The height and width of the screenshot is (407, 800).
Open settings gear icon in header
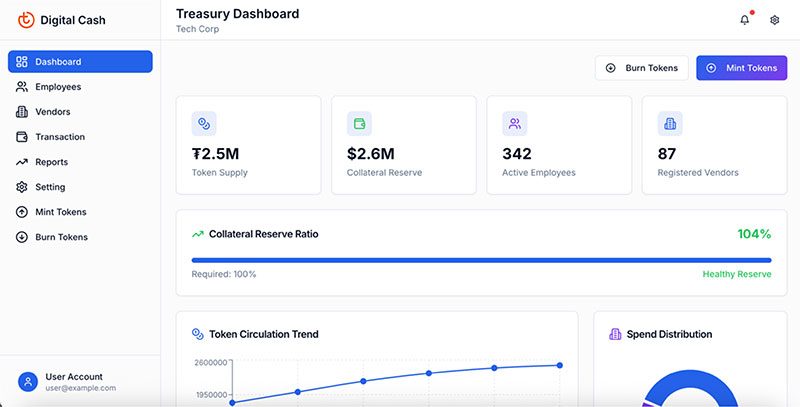pyautogui.click(x=774, y=20)
